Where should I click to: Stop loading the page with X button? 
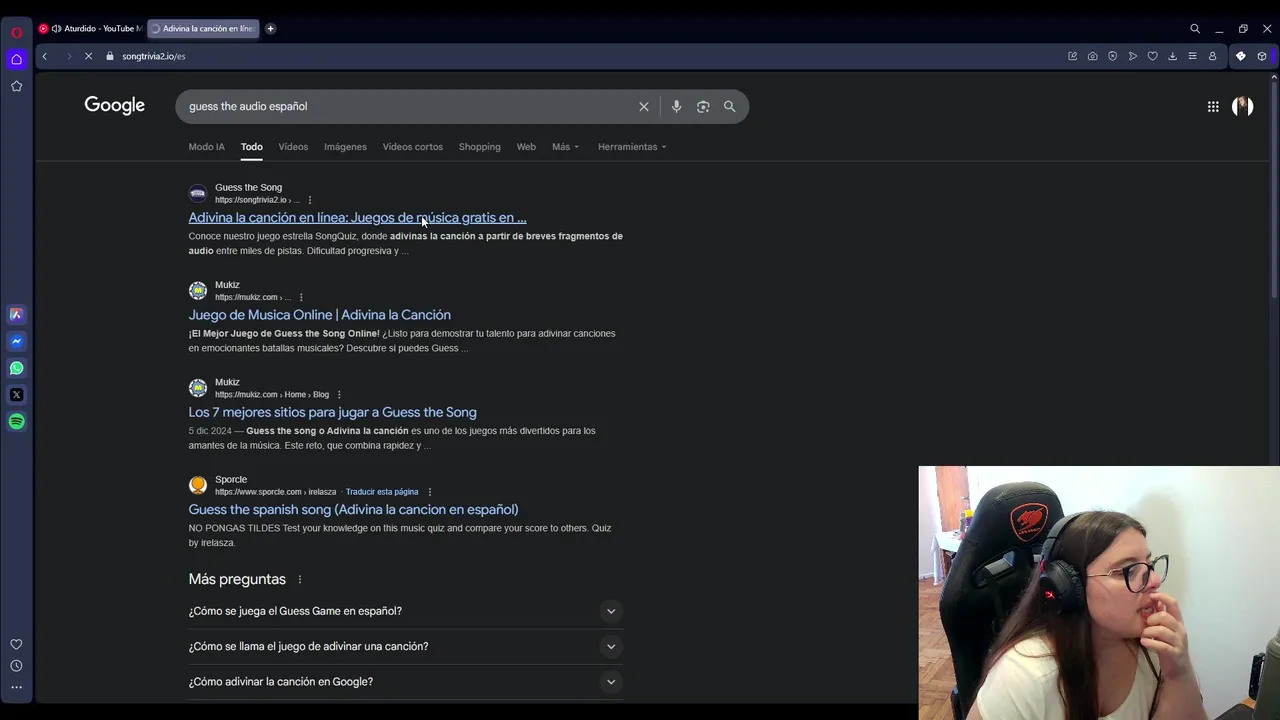click(88, 56)
